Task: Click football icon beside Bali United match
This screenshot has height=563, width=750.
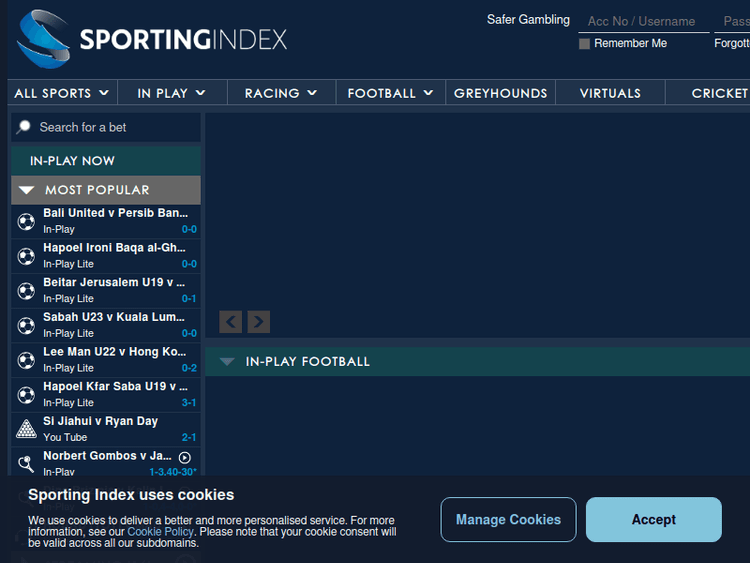Action: coord(26,221)
